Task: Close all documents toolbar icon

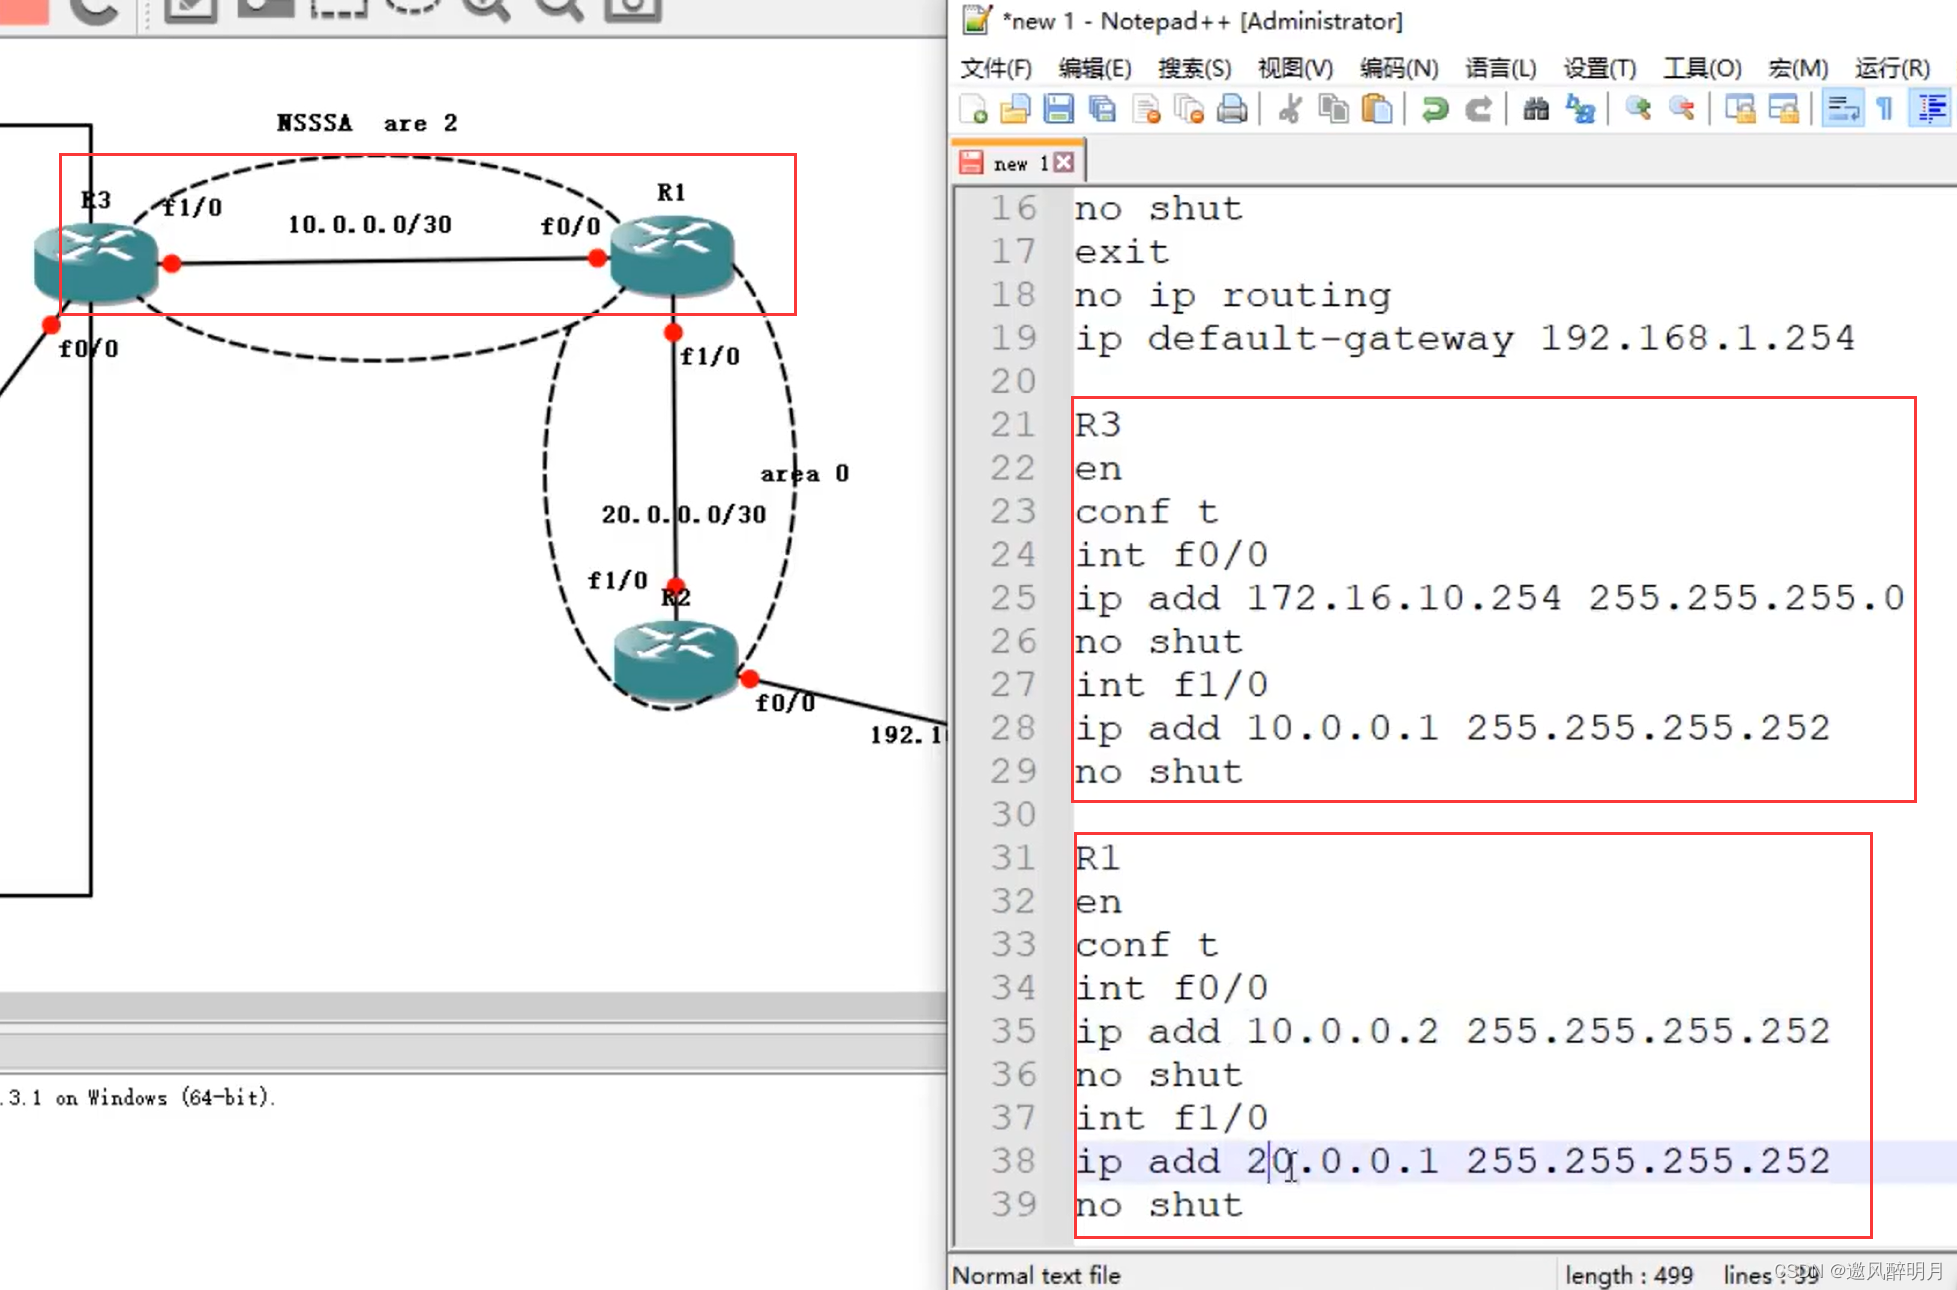Action: [x=1189, y=108]
